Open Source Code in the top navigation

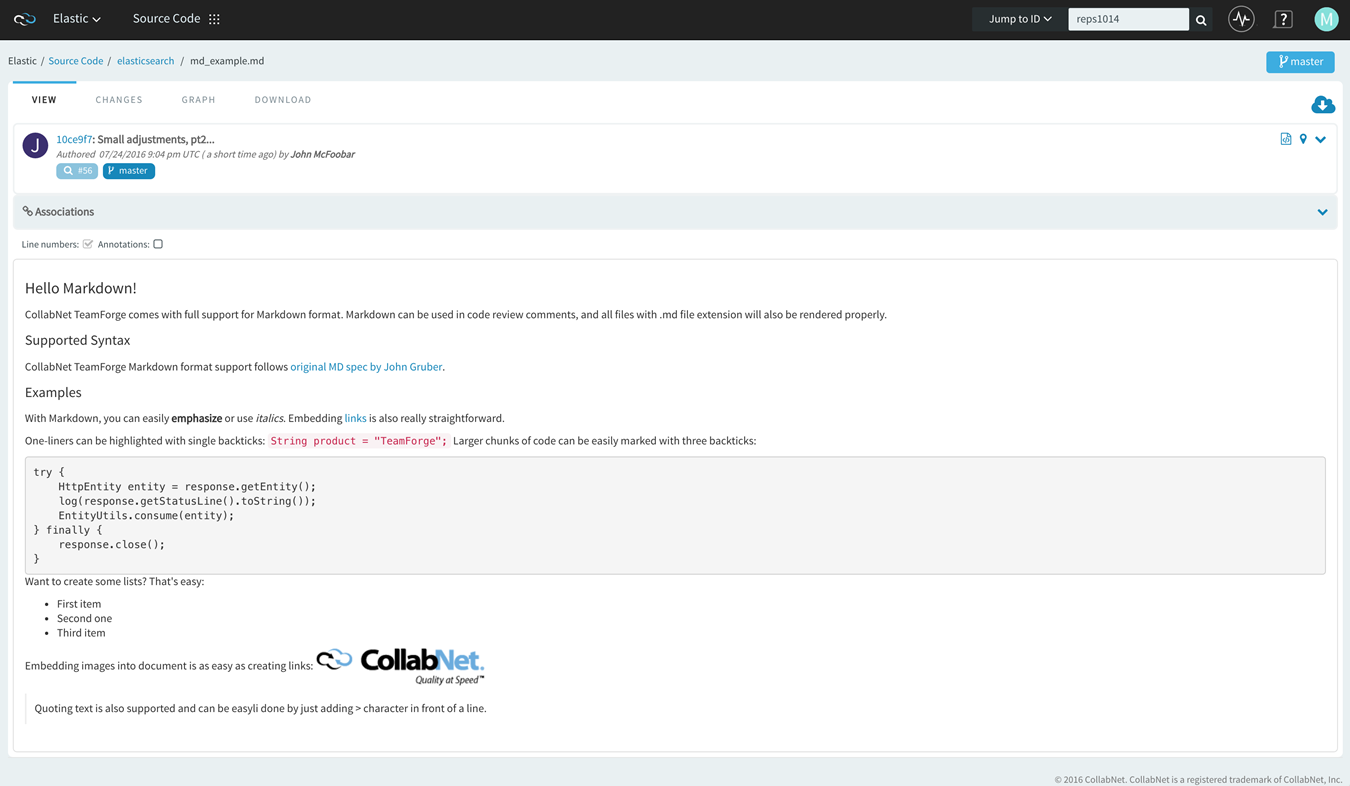click(x=166, y=19)
